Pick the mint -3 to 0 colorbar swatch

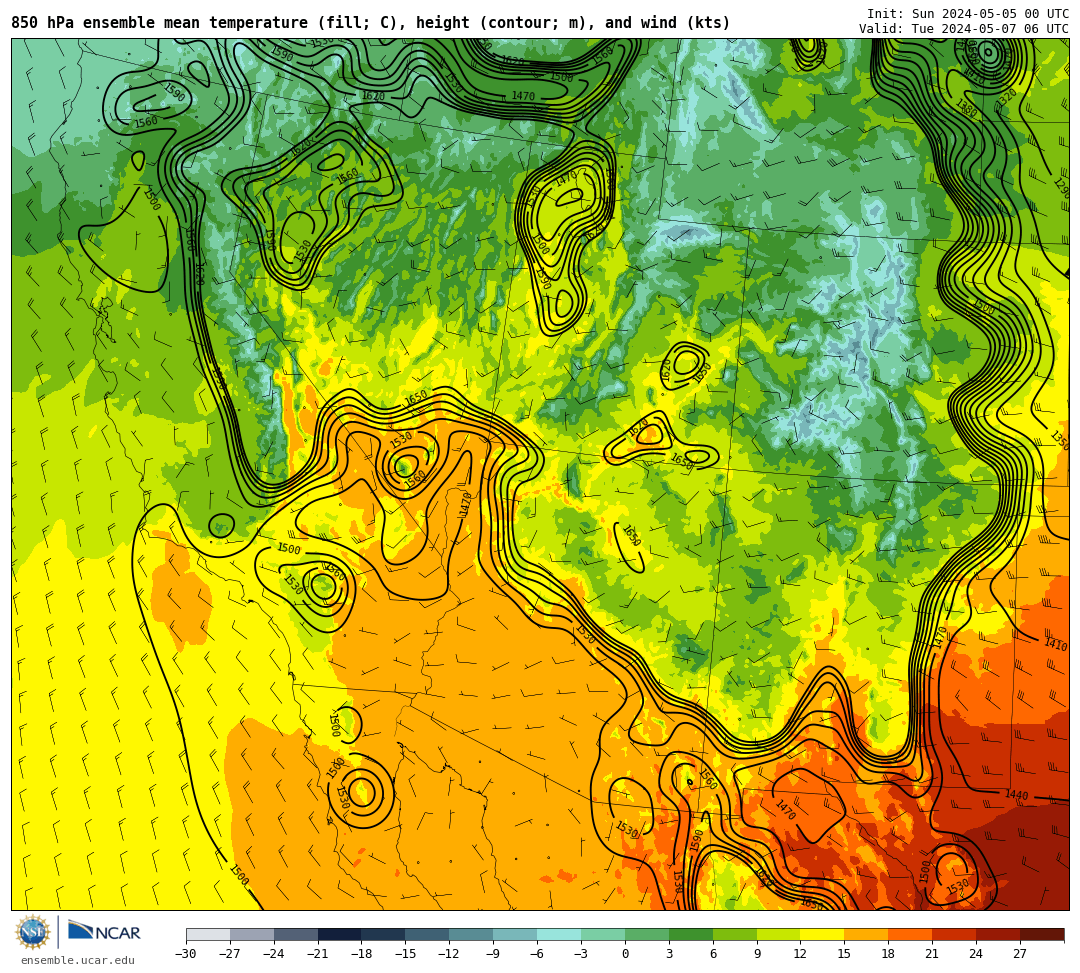tap(603, 934)
